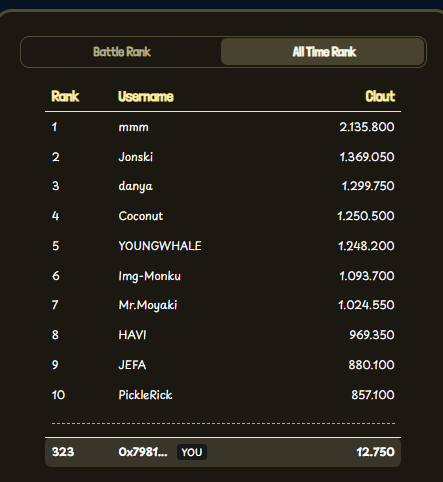Click the JEFA username
443x482 pixels.
[x=132, y=365]
